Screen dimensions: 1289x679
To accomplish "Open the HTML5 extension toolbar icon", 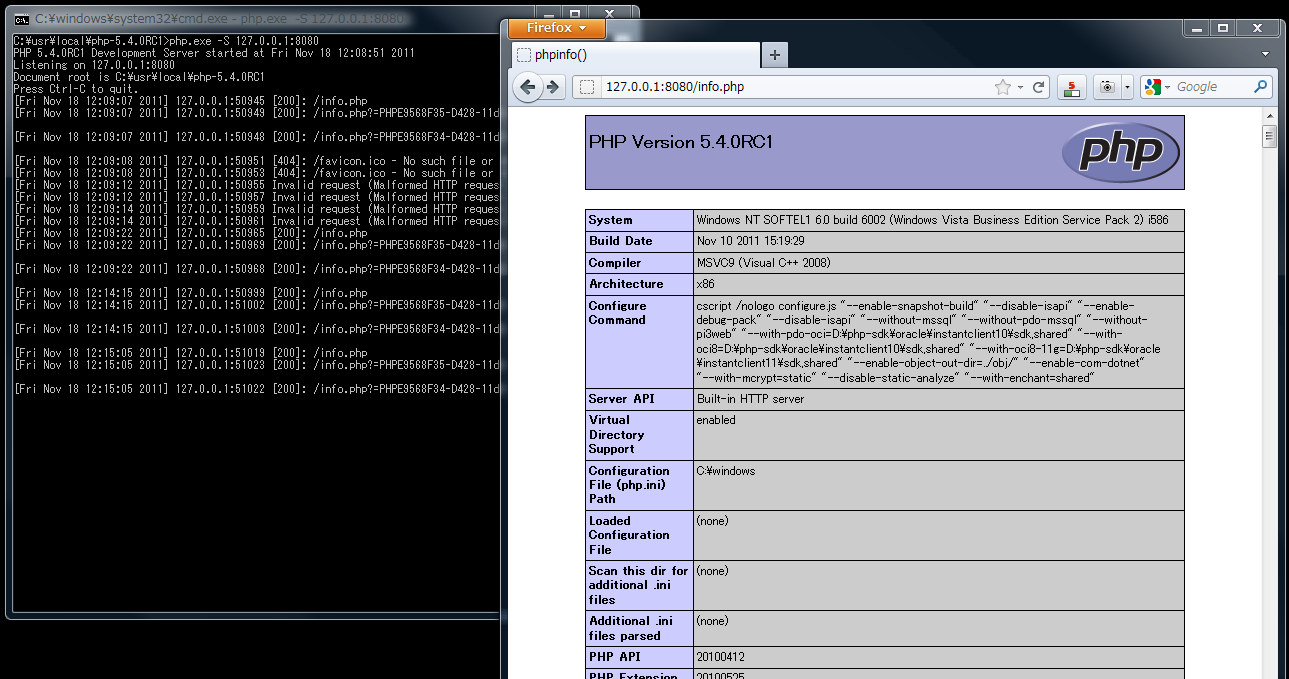I will [x=1072, y=87].
